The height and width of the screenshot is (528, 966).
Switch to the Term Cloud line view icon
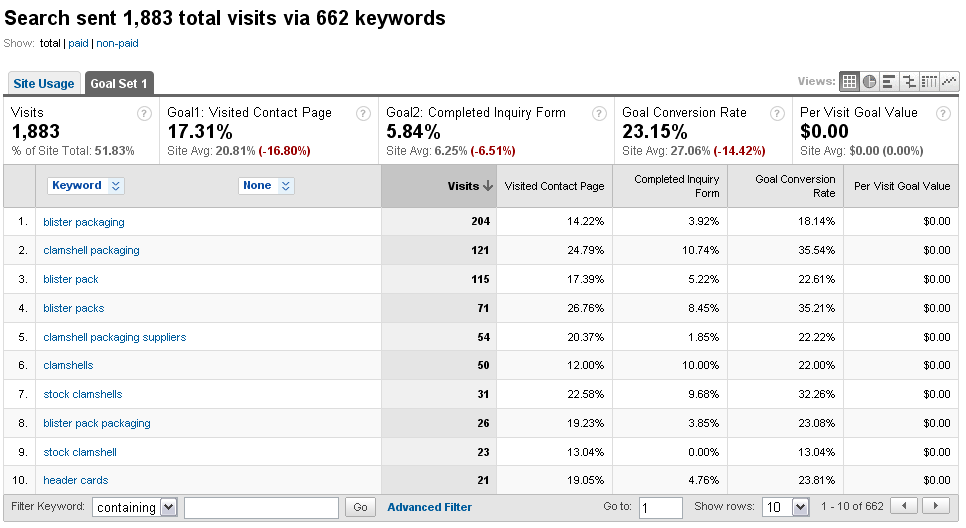point(949,81)
